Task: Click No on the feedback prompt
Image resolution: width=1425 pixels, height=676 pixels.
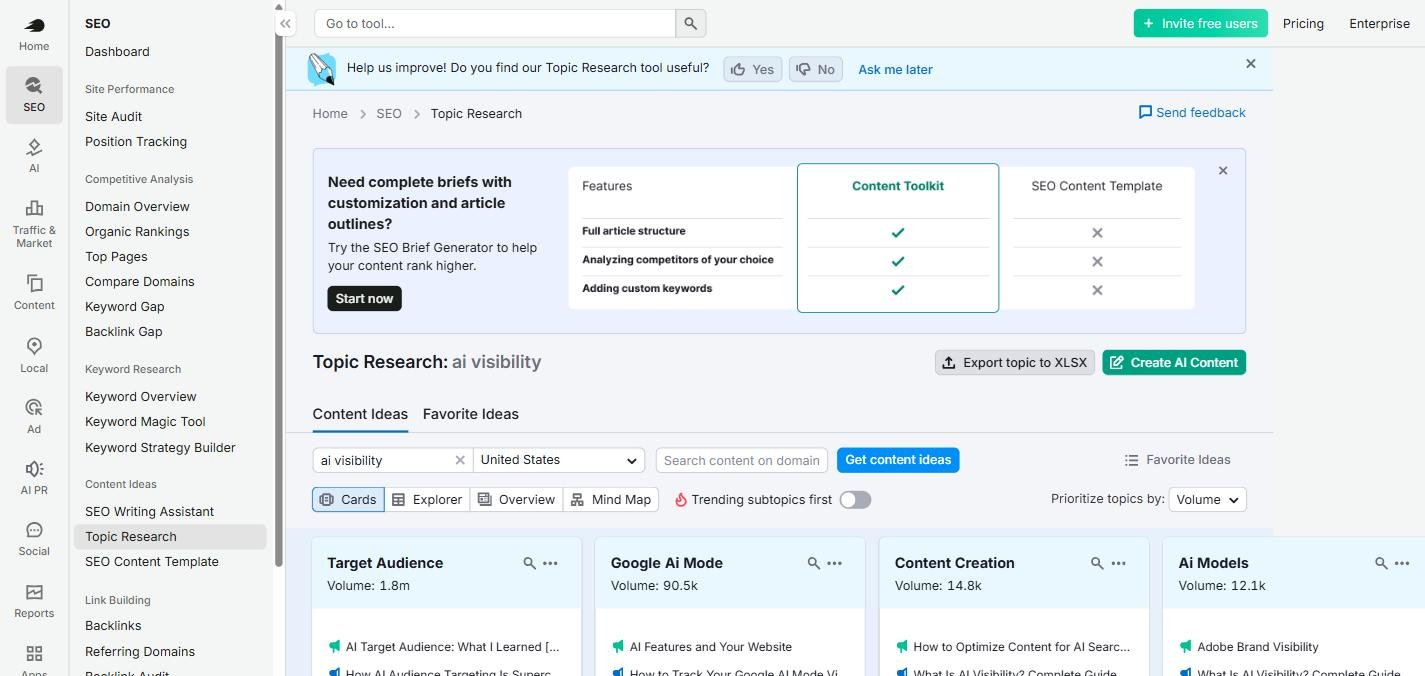Action: point(816,69)
